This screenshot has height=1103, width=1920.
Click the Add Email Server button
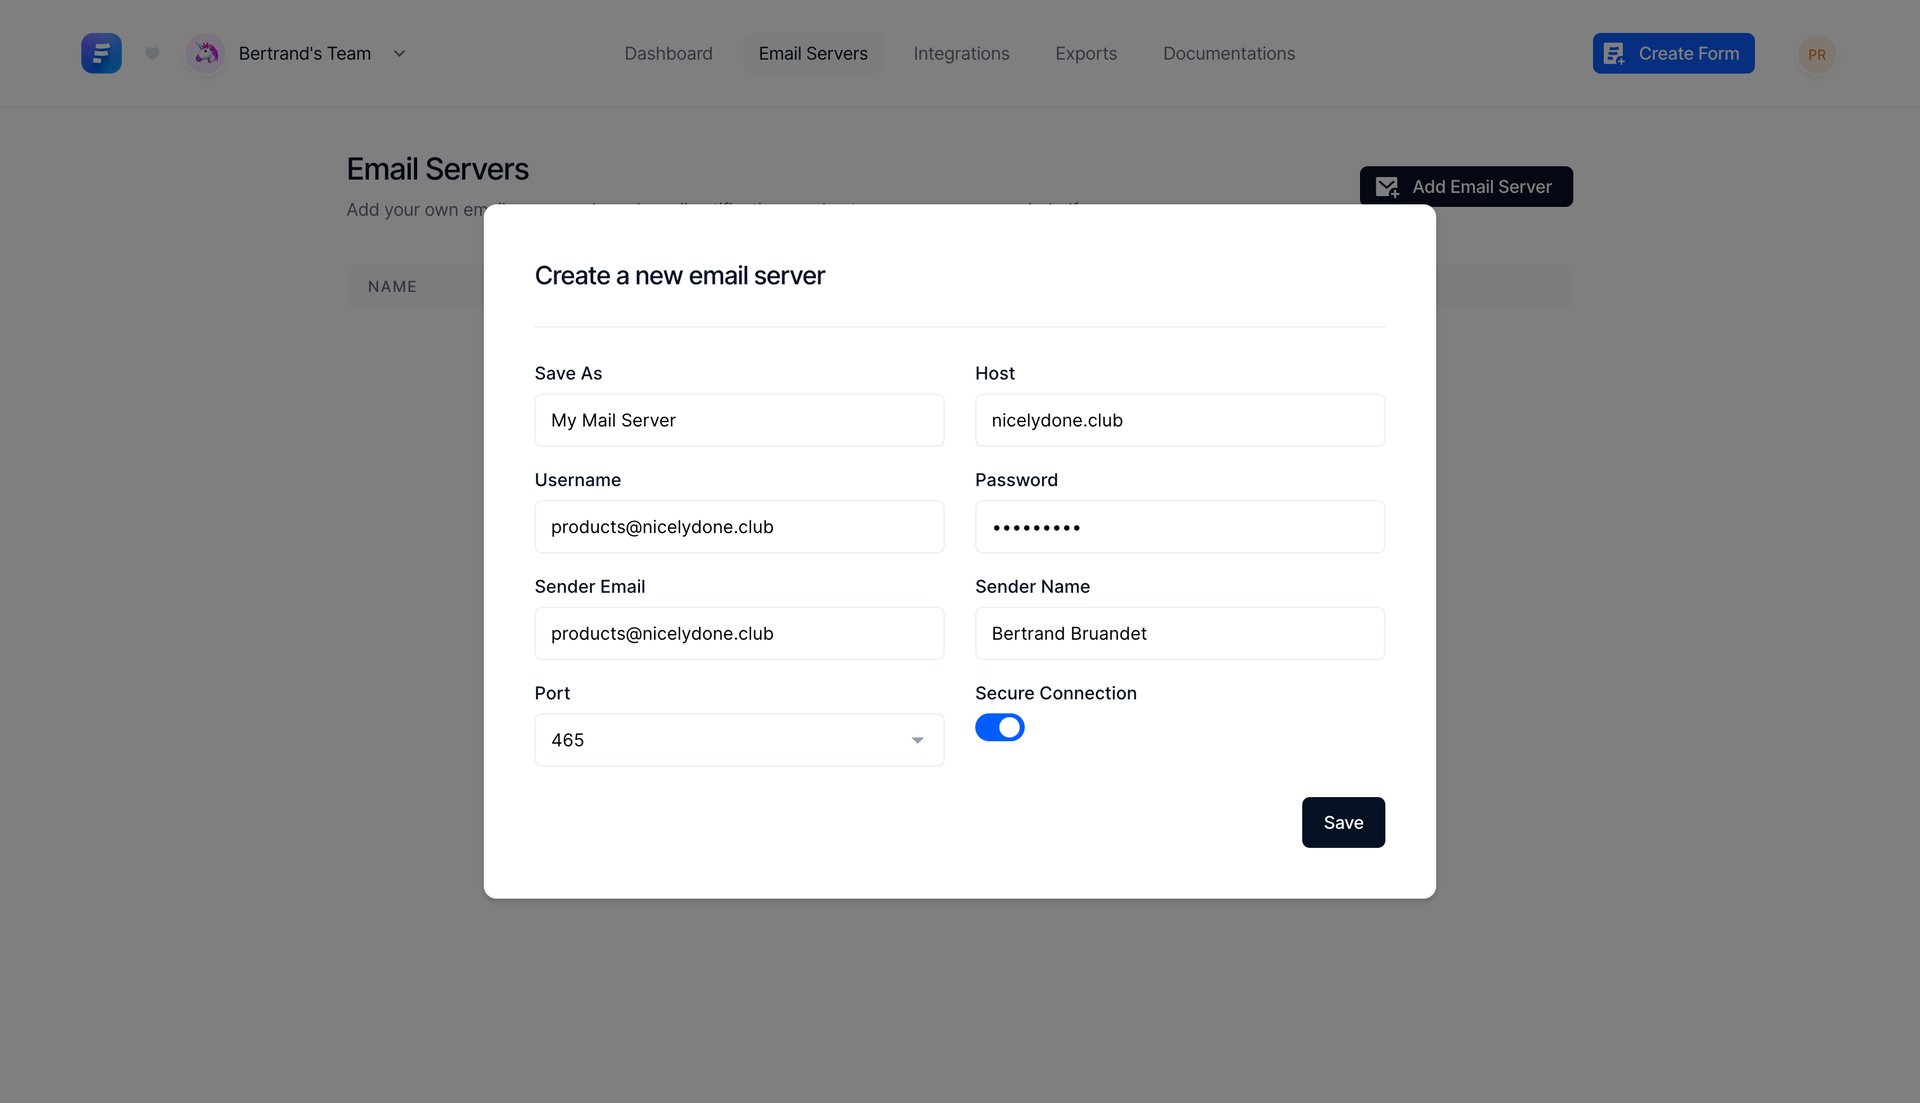[1466, 186]
